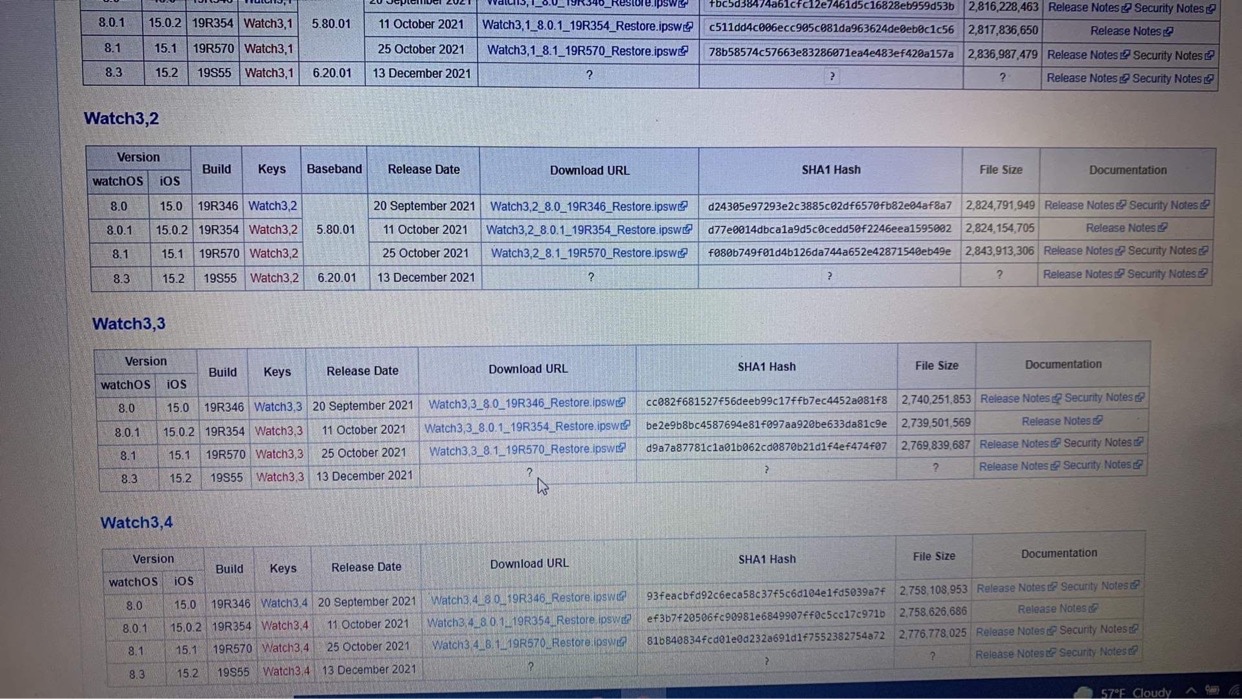Click baseband value 5.80.01 in Watch3,2 table
Viewport: 1242px width, 699px height.
[335, 229]
